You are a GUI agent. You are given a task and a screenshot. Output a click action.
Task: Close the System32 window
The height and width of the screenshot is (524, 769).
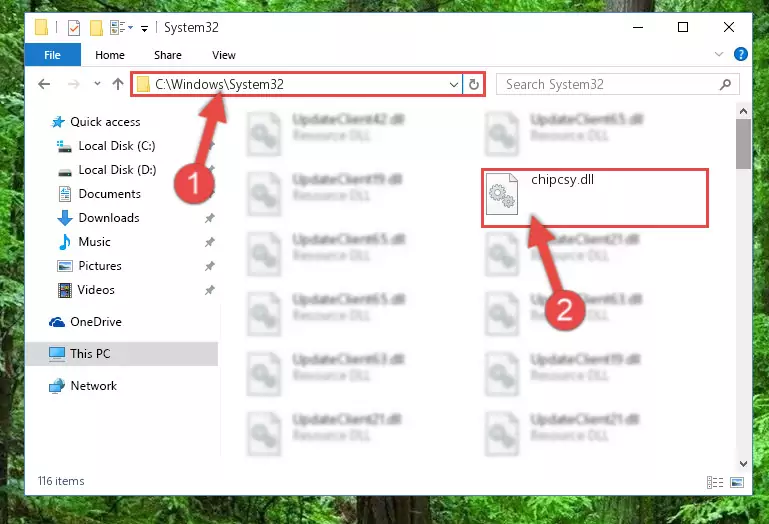(729, 27)
